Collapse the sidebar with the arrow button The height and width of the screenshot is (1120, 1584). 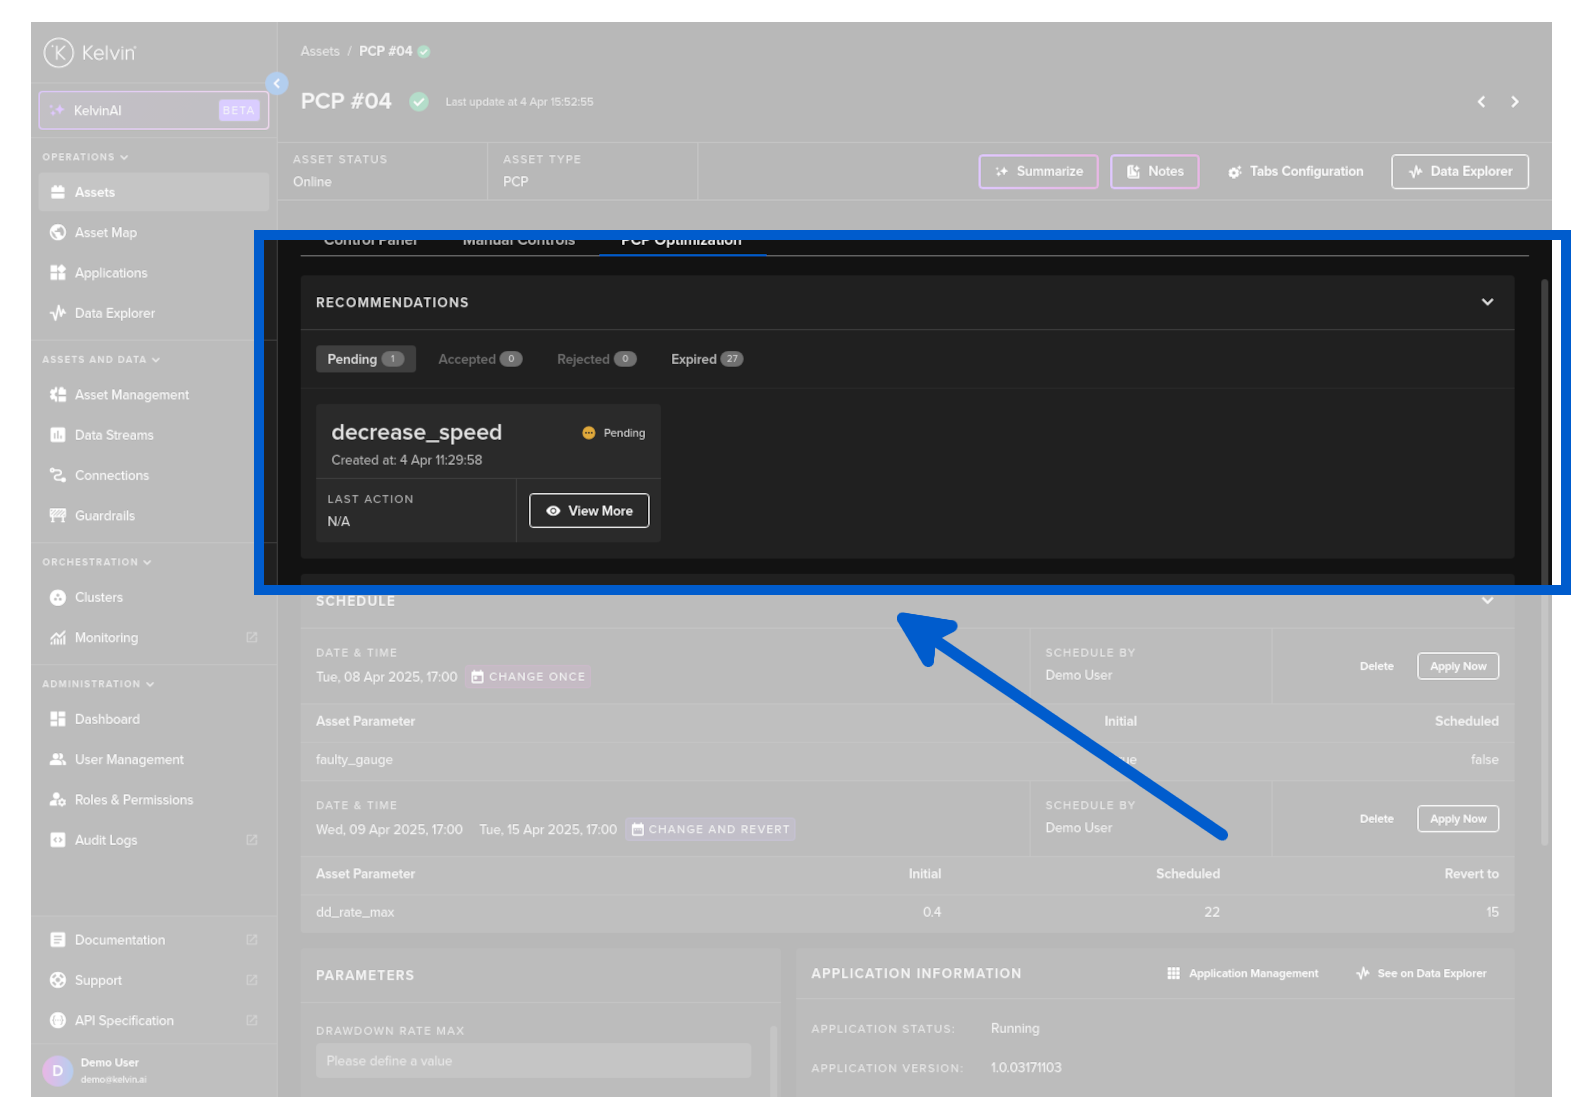click(277, 84)
